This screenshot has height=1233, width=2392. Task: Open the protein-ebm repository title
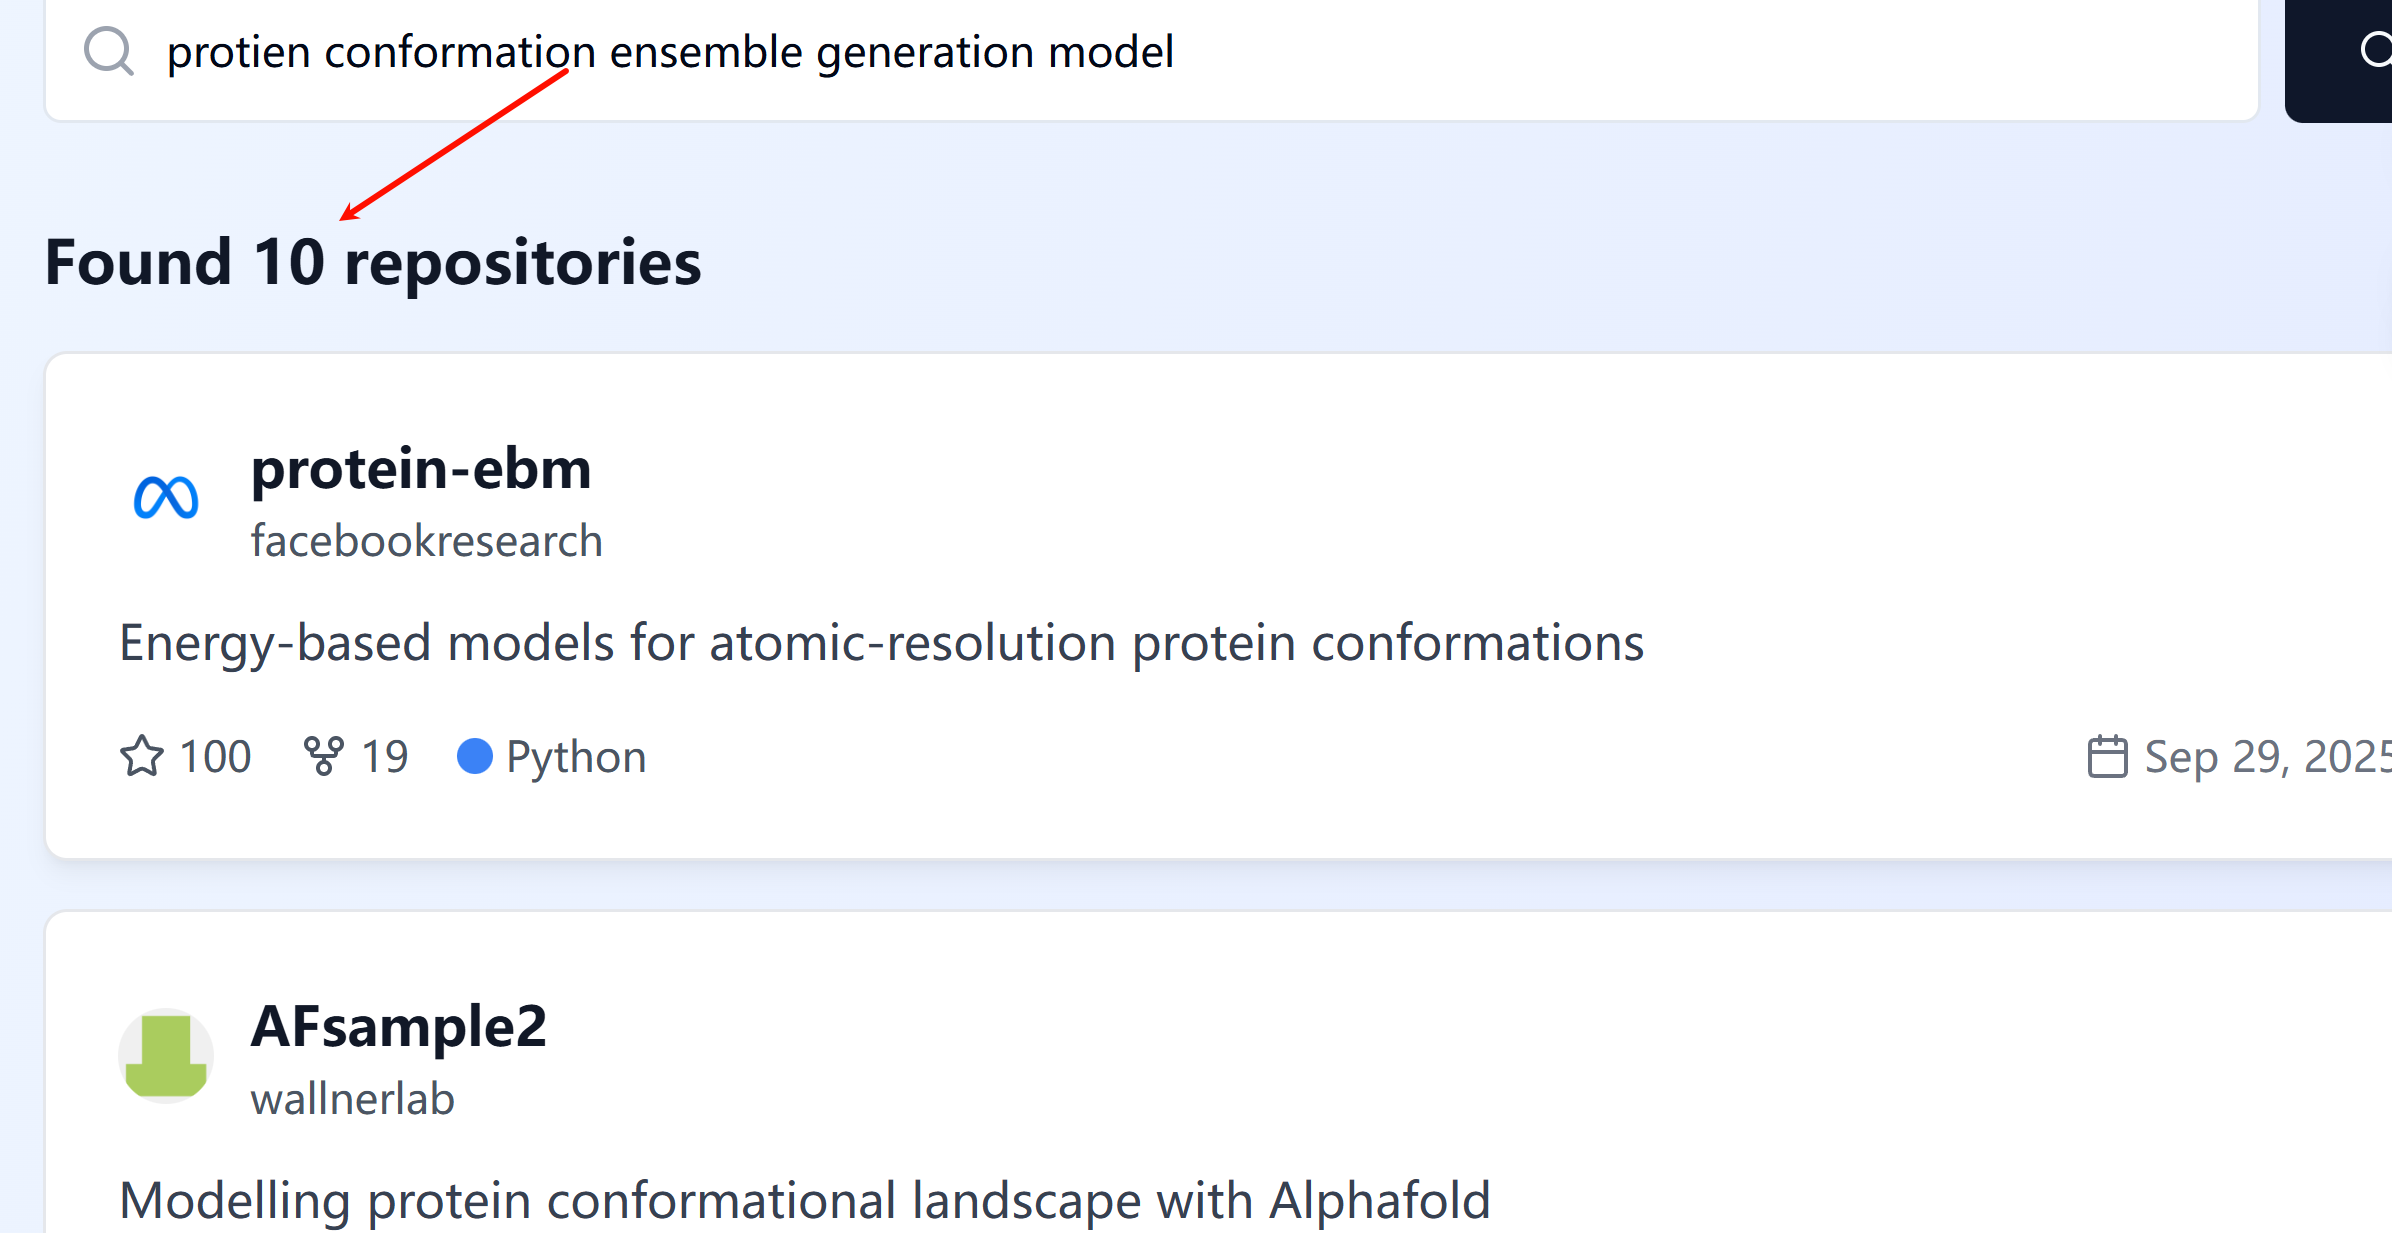tap(421, 468)
